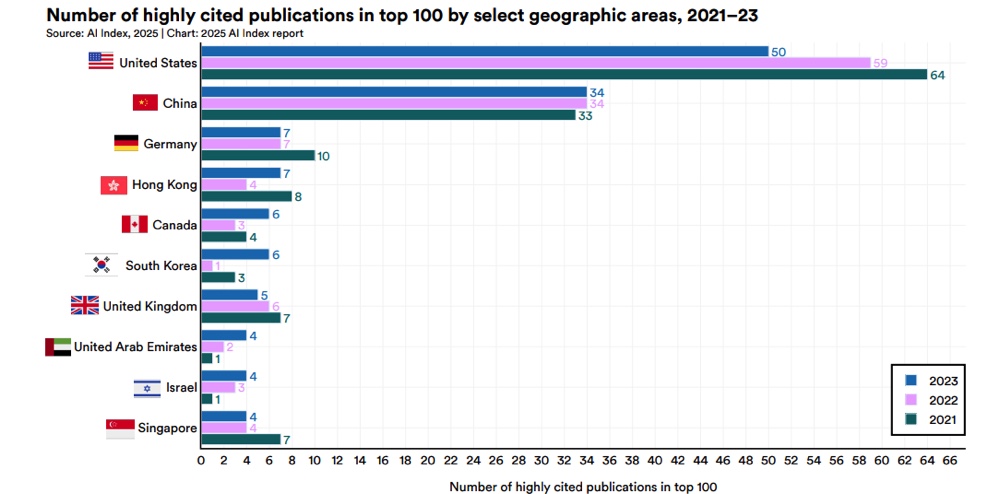Click China's 2023 bar labeled 34

point(394,92)
